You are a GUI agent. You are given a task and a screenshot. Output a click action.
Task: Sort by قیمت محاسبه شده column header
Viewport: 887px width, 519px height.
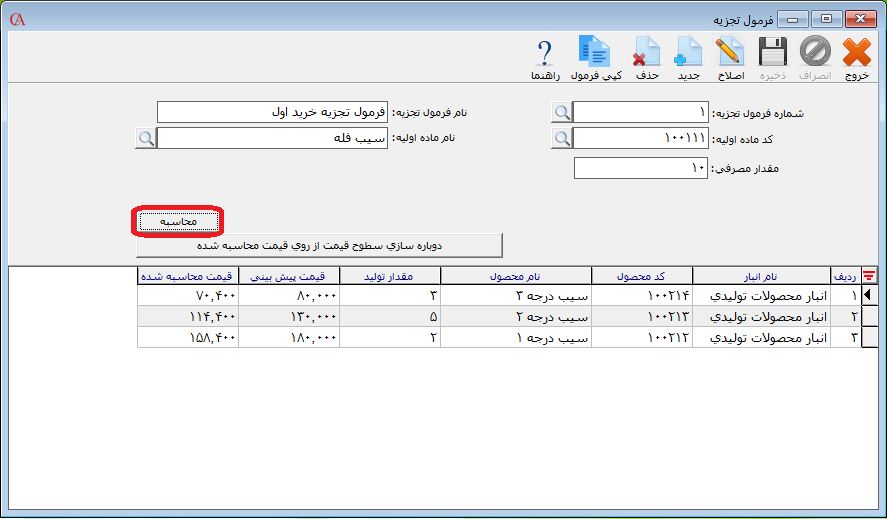coord(187,276)
